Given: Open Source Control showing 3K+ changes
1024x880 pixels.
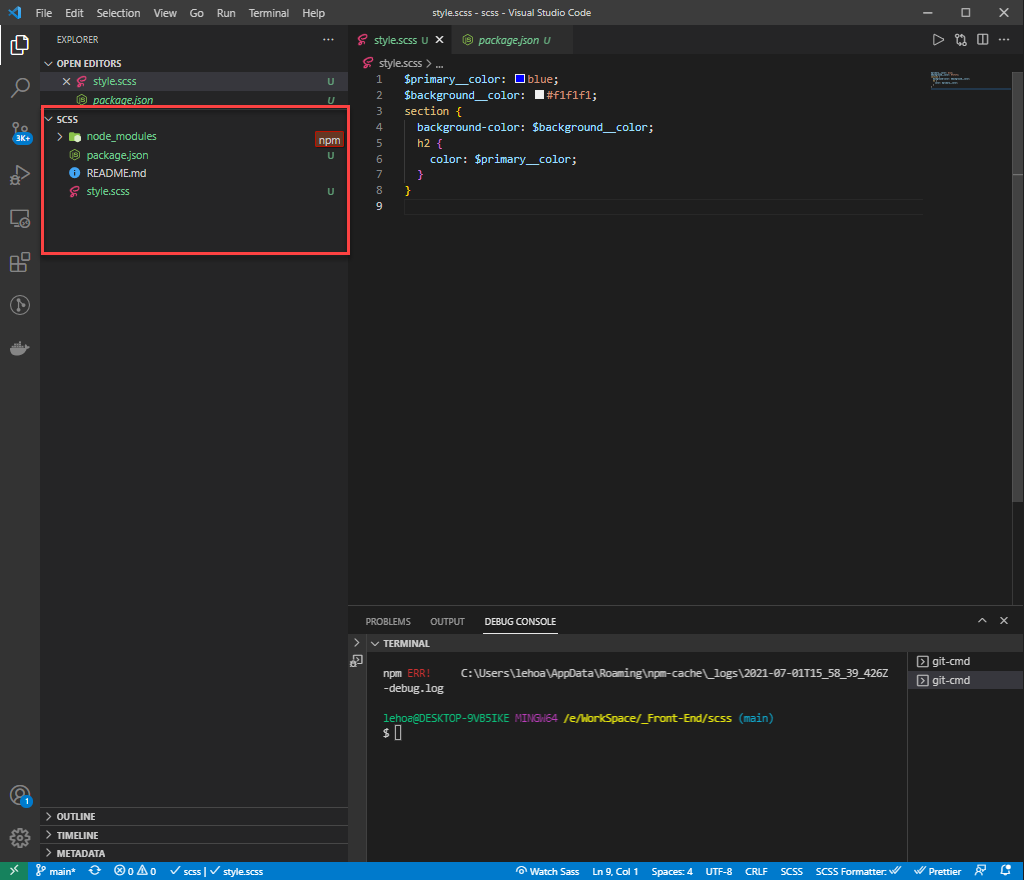Looking at the screenshot, I should tap(20, 131).
